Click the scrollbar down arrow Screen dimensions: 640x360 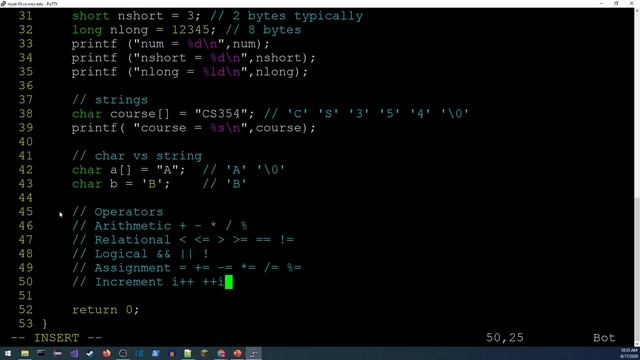coord(637,344)
